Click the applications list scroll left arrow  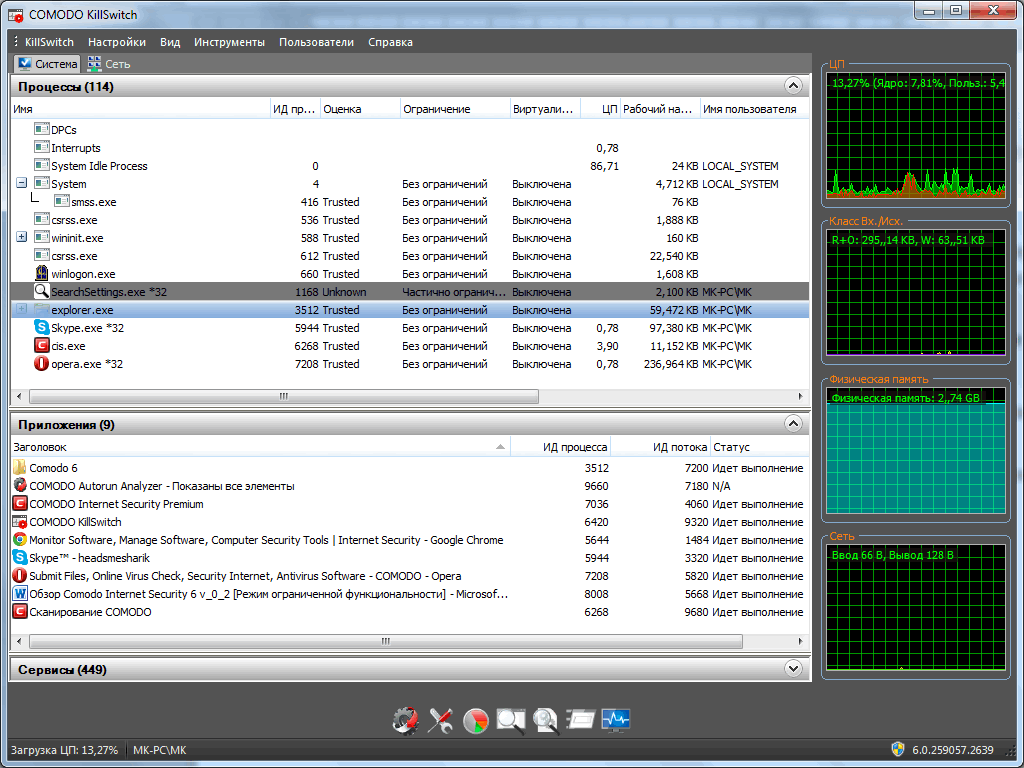[x=18, y=641]
